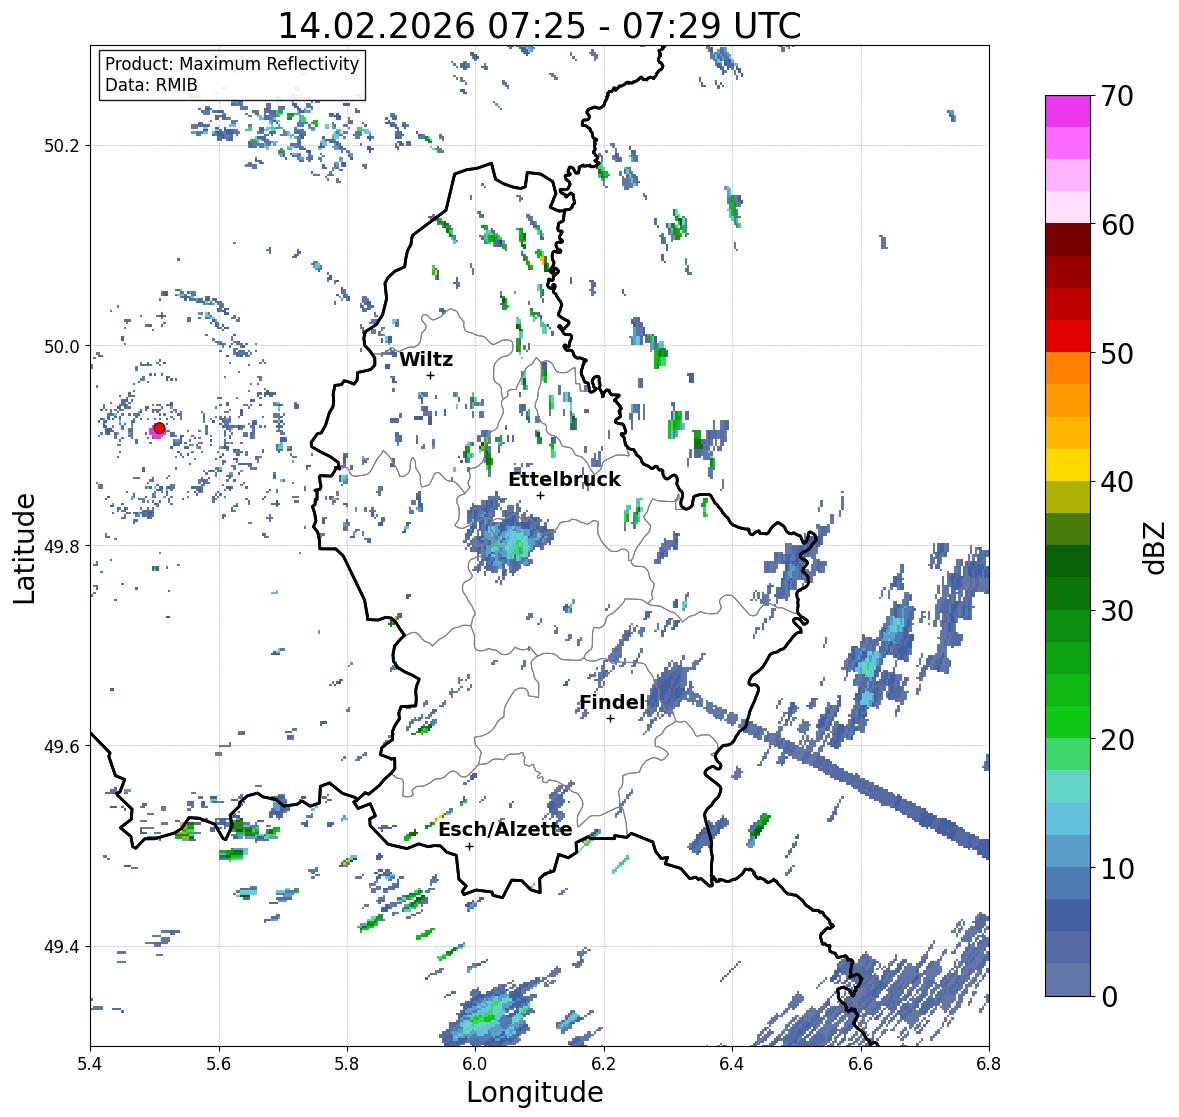
Task: Click the Latitude axis label
Action: coord(25,548)
